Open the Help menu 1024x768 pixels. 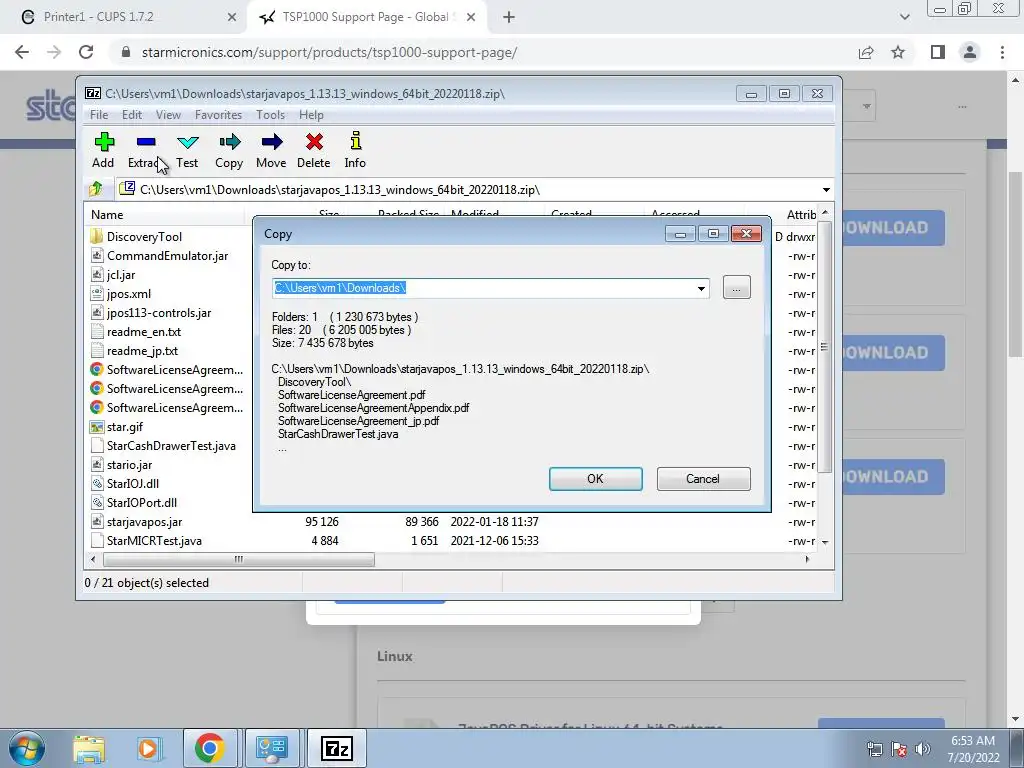tap(311, 114)
